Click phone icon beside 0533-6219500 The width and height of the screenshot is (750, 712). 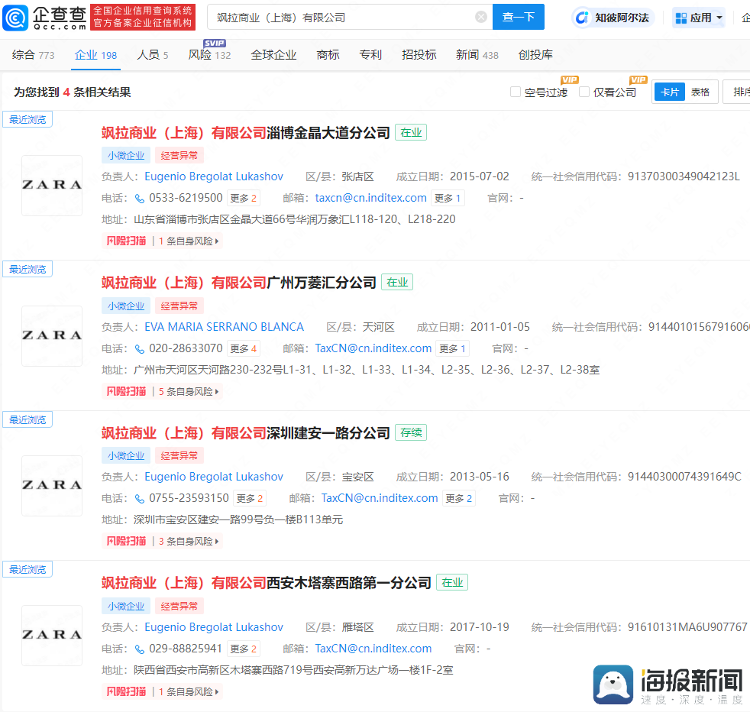139,198
